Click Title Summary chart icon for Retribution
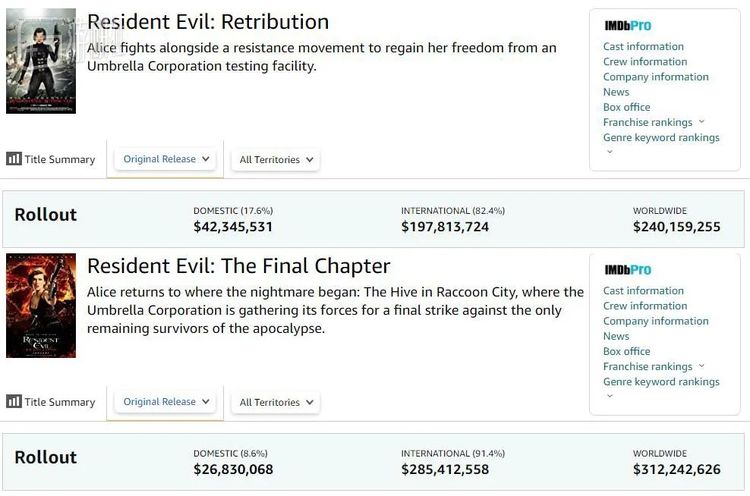Screen dimensions: 750x496 [14, 159]
